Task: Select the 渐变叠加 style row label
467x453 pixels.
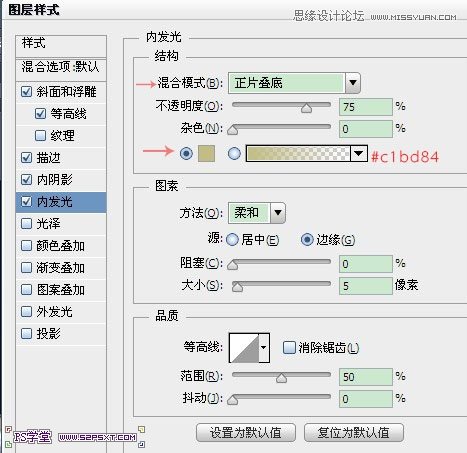Action: 60,267
